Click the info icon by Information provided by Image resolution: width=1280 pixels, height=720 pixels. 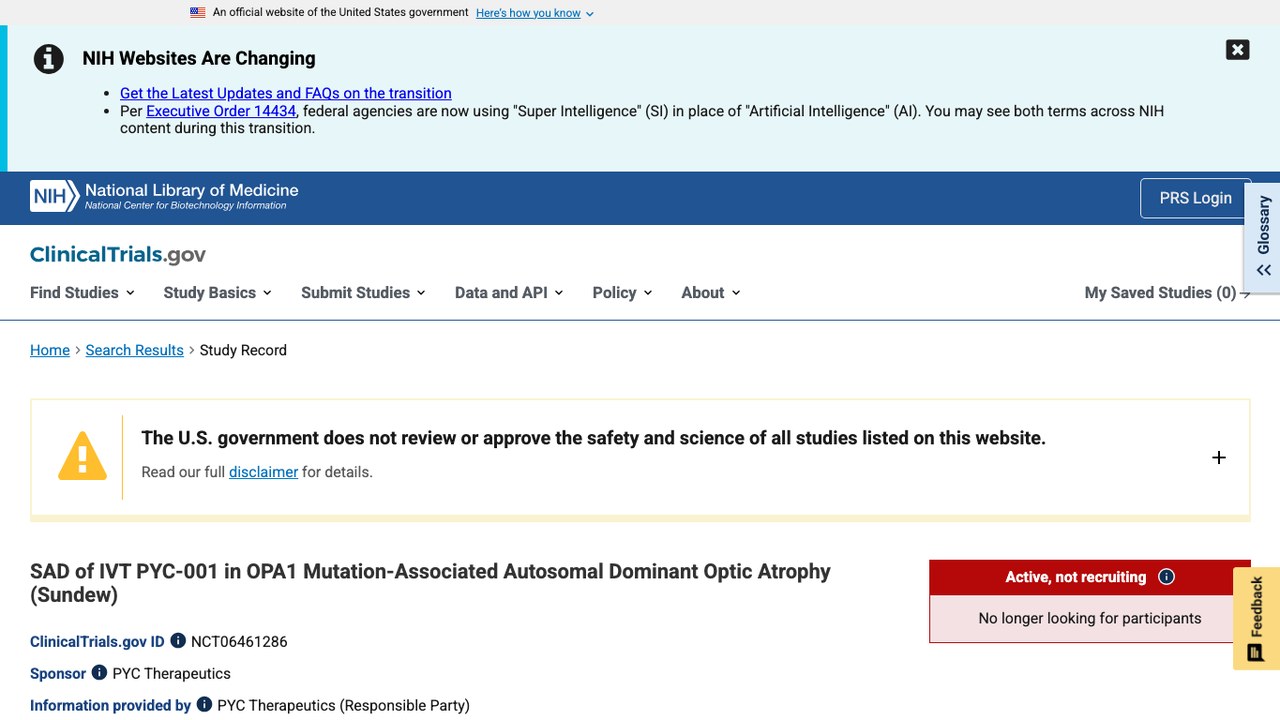[204, 705]
